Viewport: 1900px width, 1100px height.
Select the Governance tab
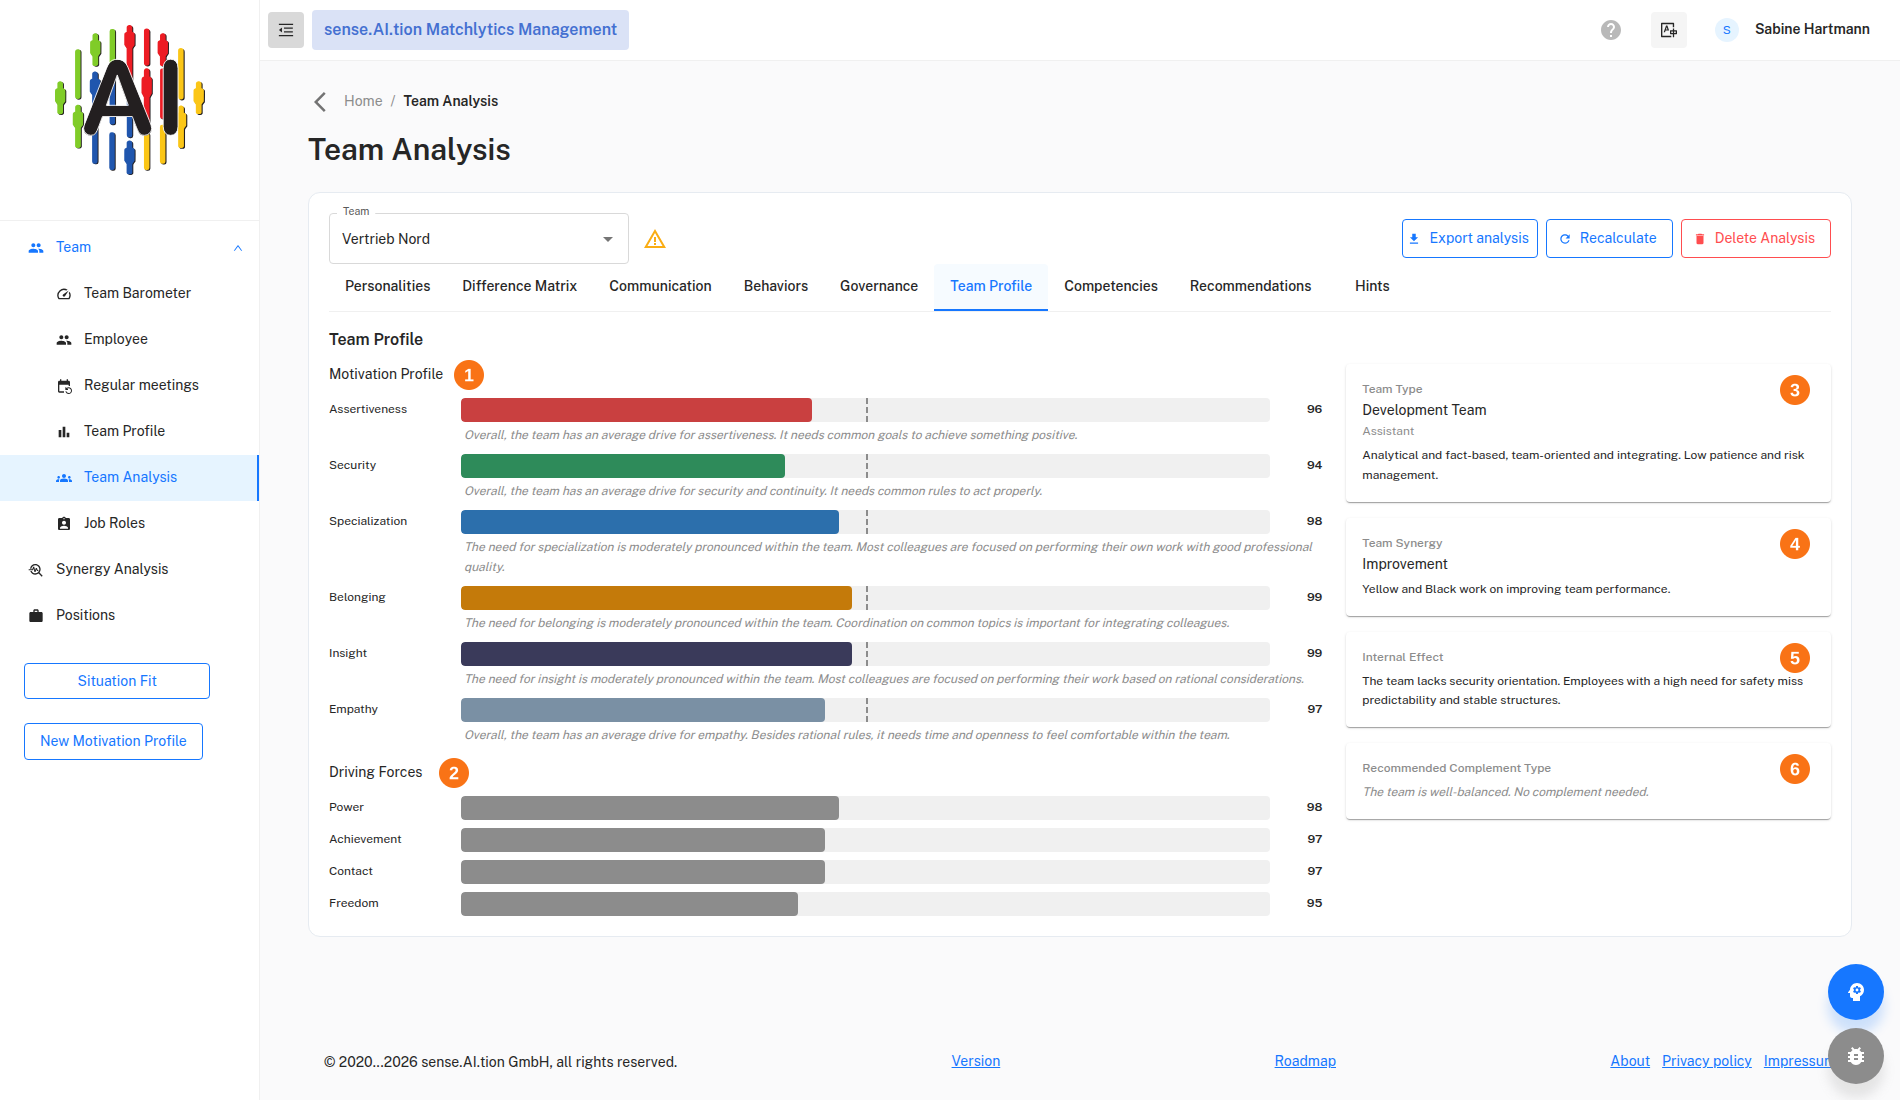click(x=879, y=286)
